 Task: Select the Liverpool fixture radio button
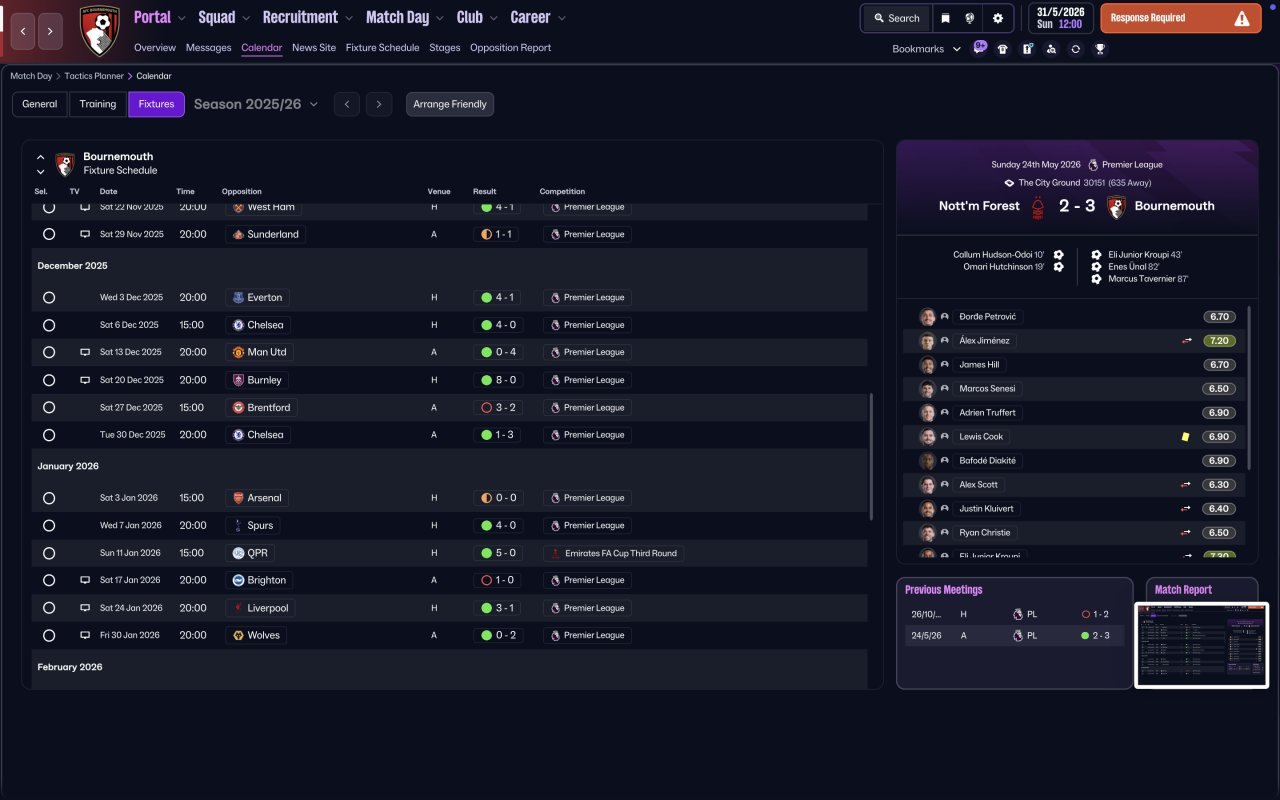49,608
